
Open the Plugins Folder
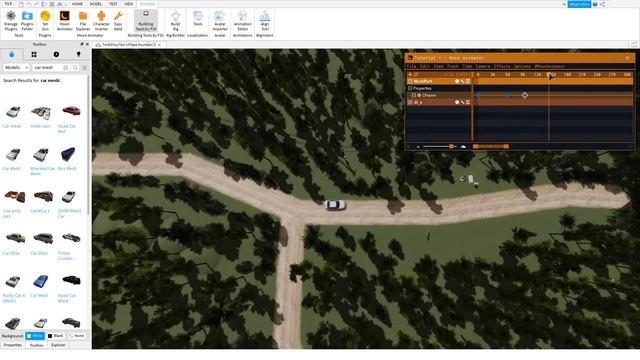point(27,21)
